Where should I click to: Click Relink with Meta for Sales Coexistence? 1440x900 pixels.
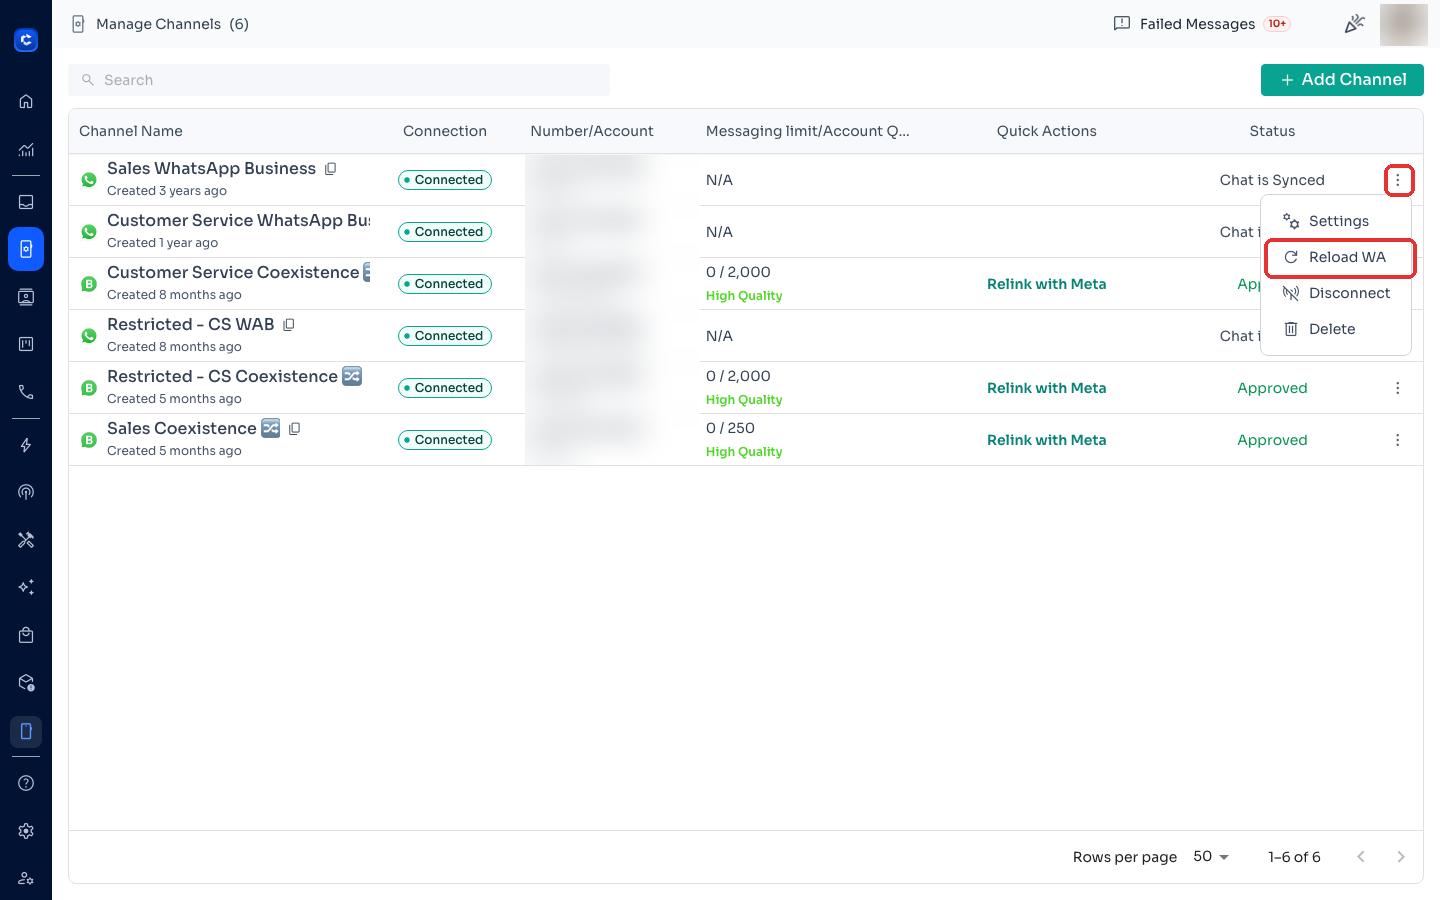1046,440
